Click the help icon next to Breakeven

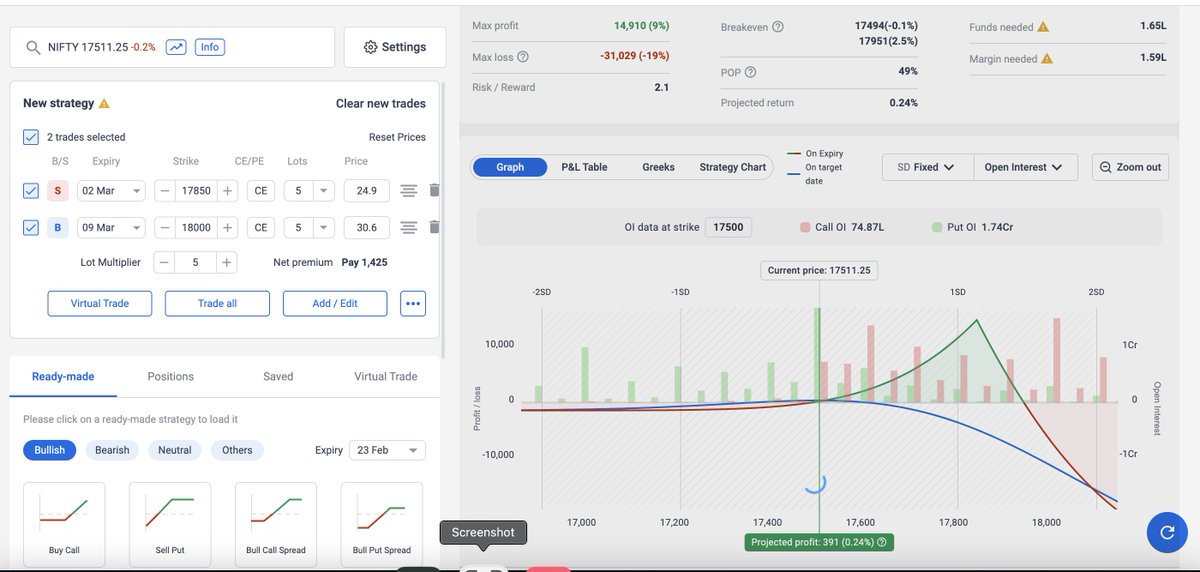click(778, 27)
